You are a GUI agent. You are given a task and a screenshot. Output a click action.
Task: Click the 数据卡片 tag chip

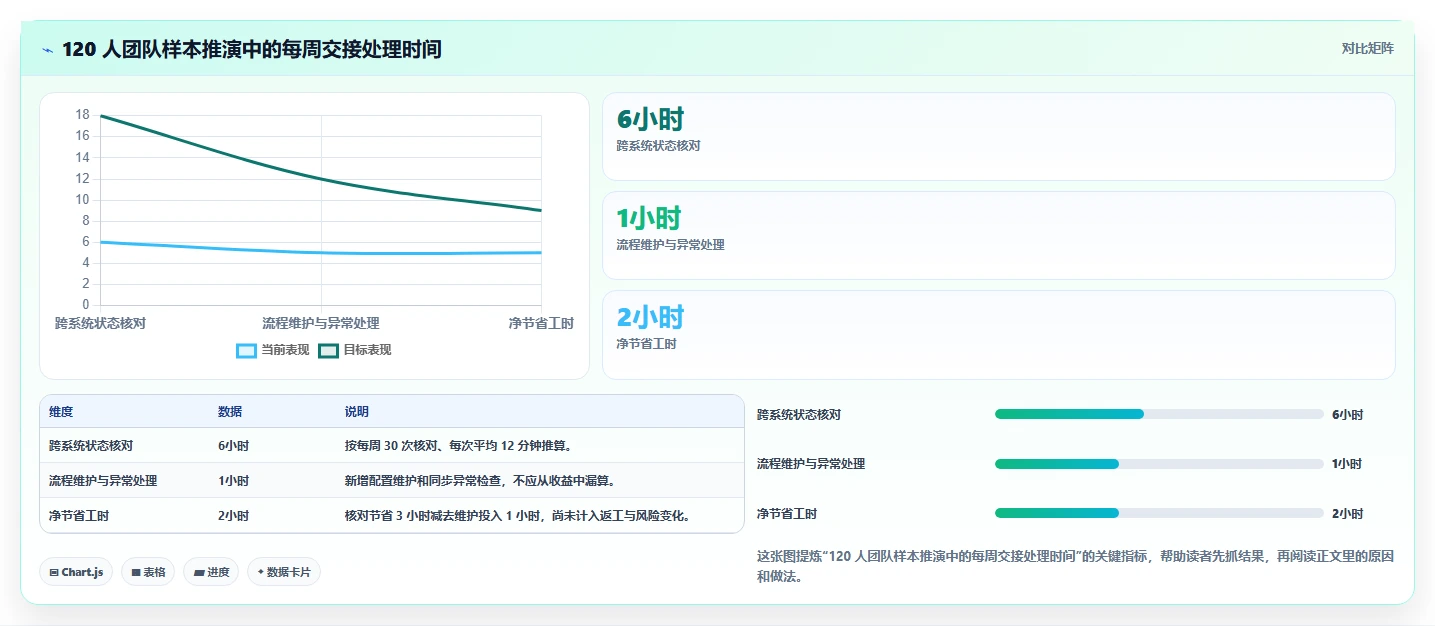pos(284,572)
